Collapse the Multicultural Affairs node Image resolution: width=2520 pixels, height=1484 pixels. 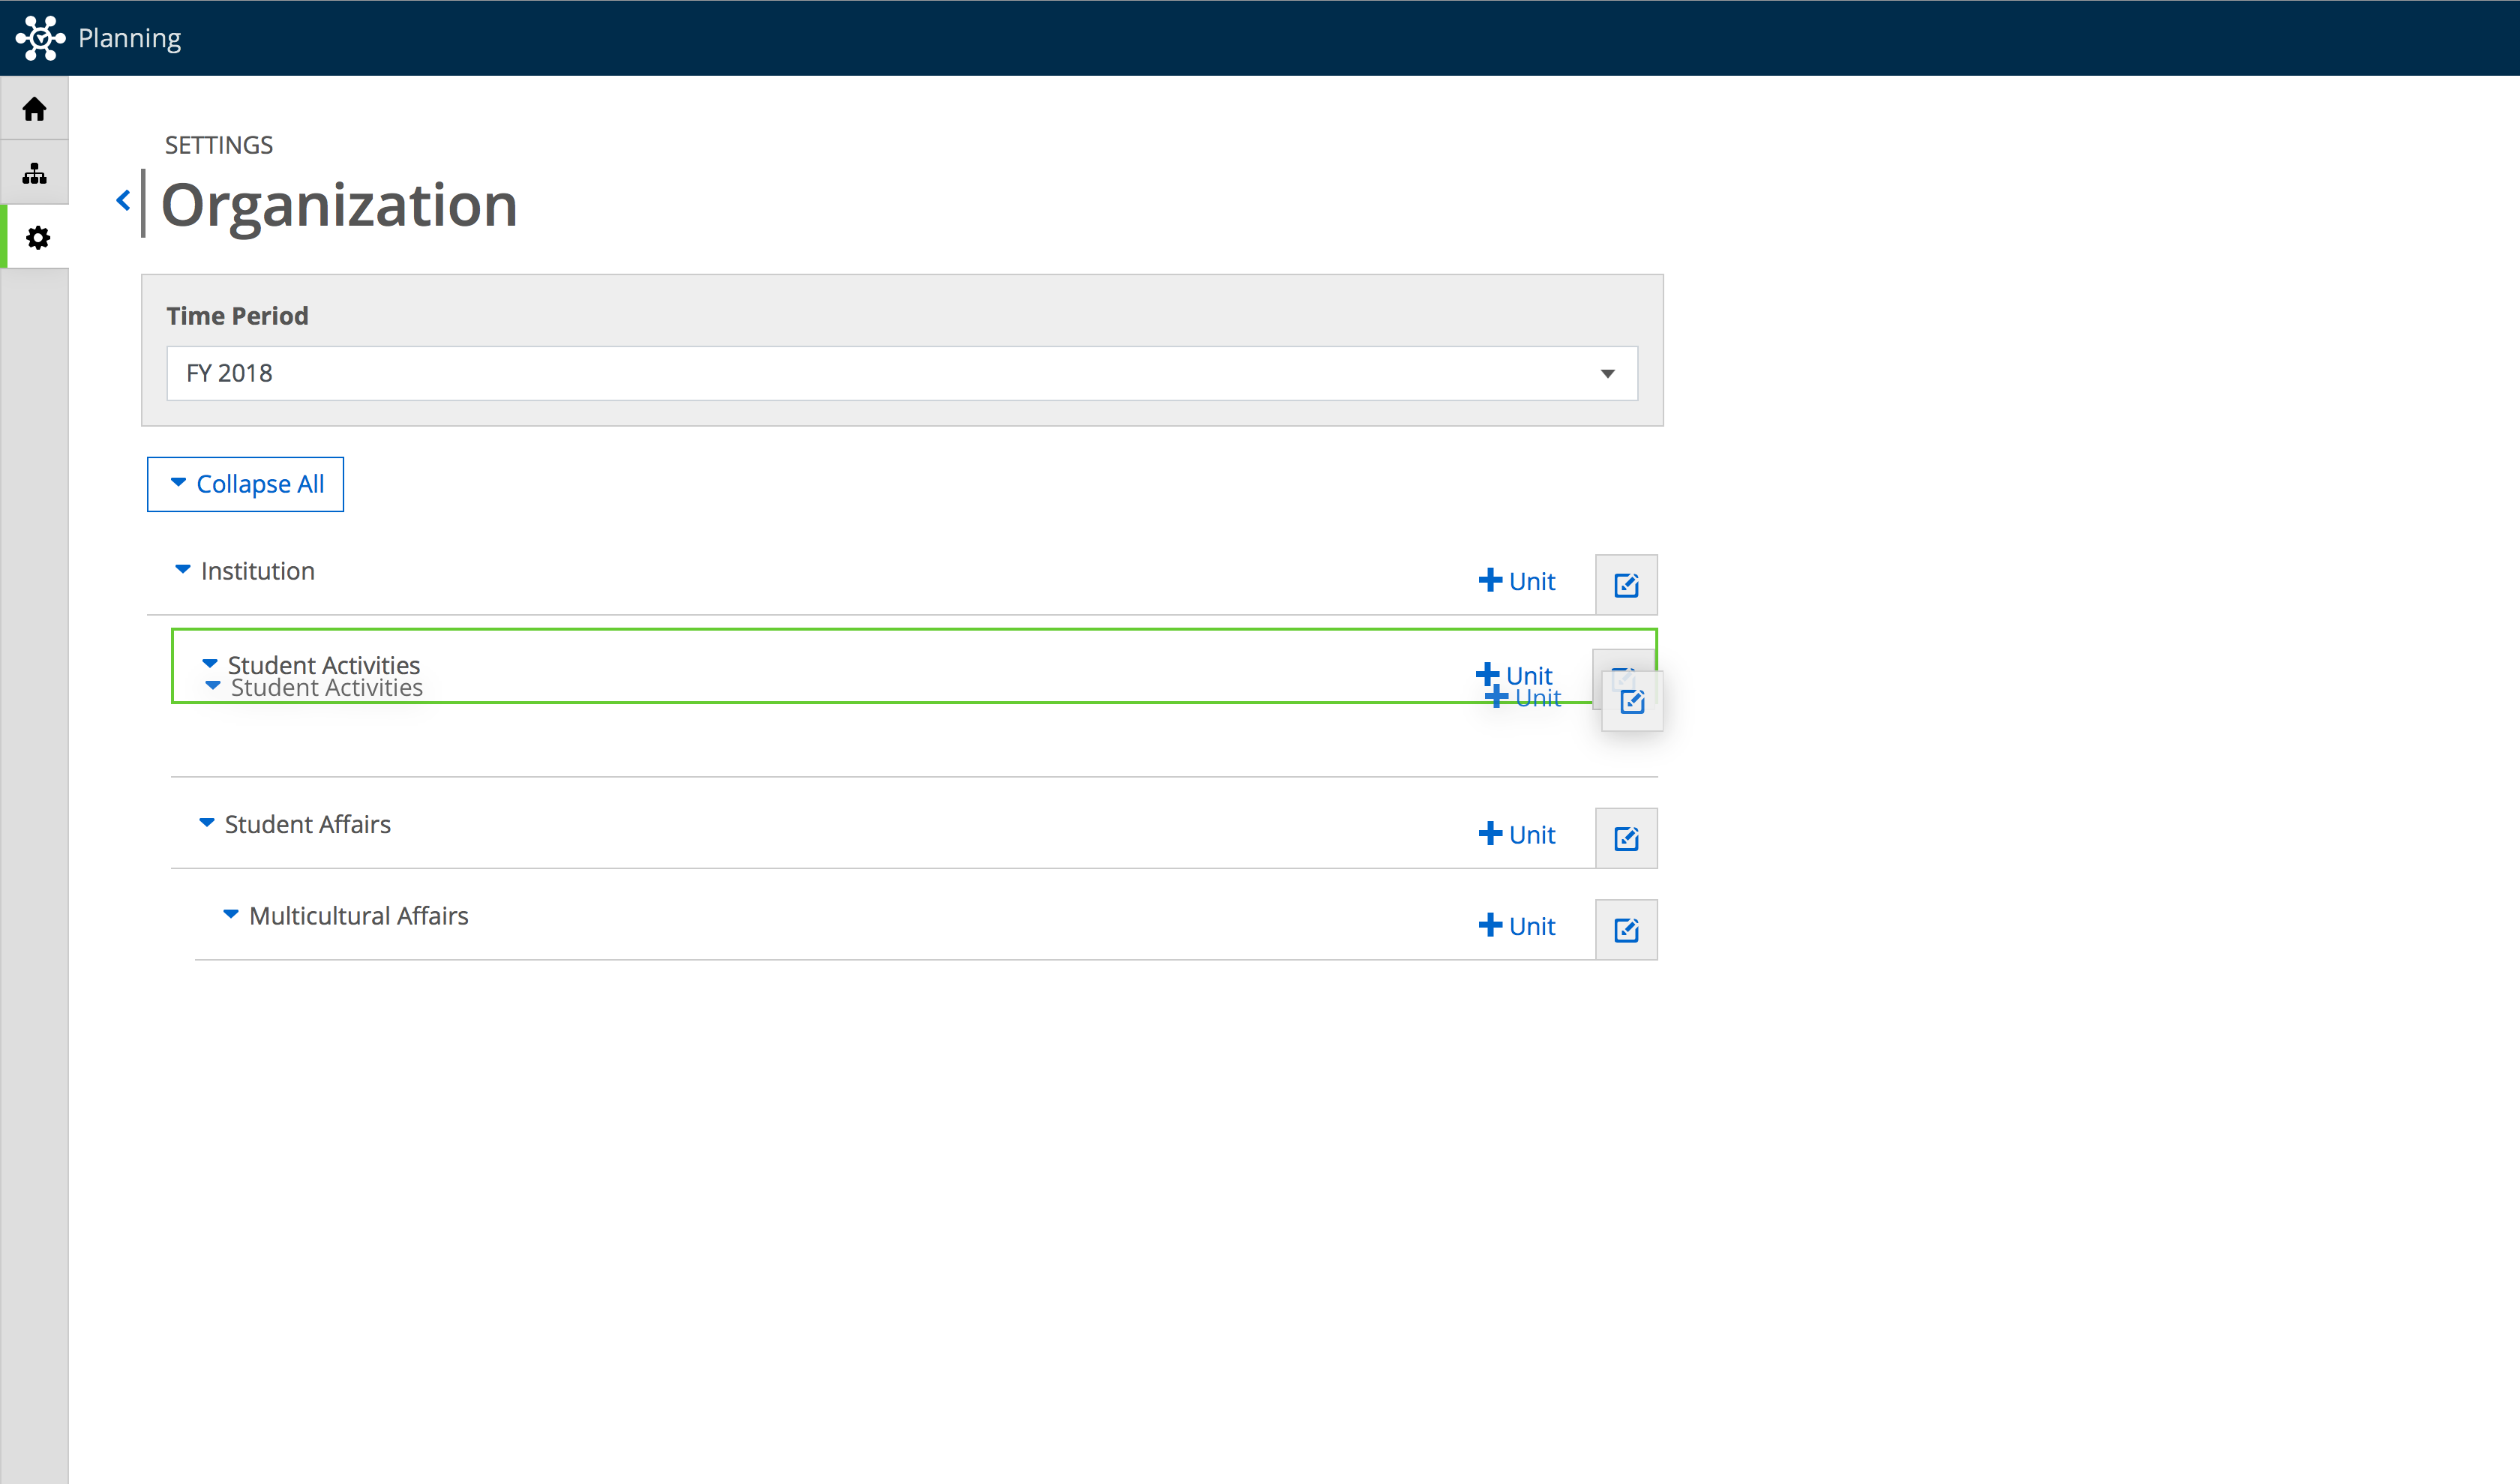[231, 914]
